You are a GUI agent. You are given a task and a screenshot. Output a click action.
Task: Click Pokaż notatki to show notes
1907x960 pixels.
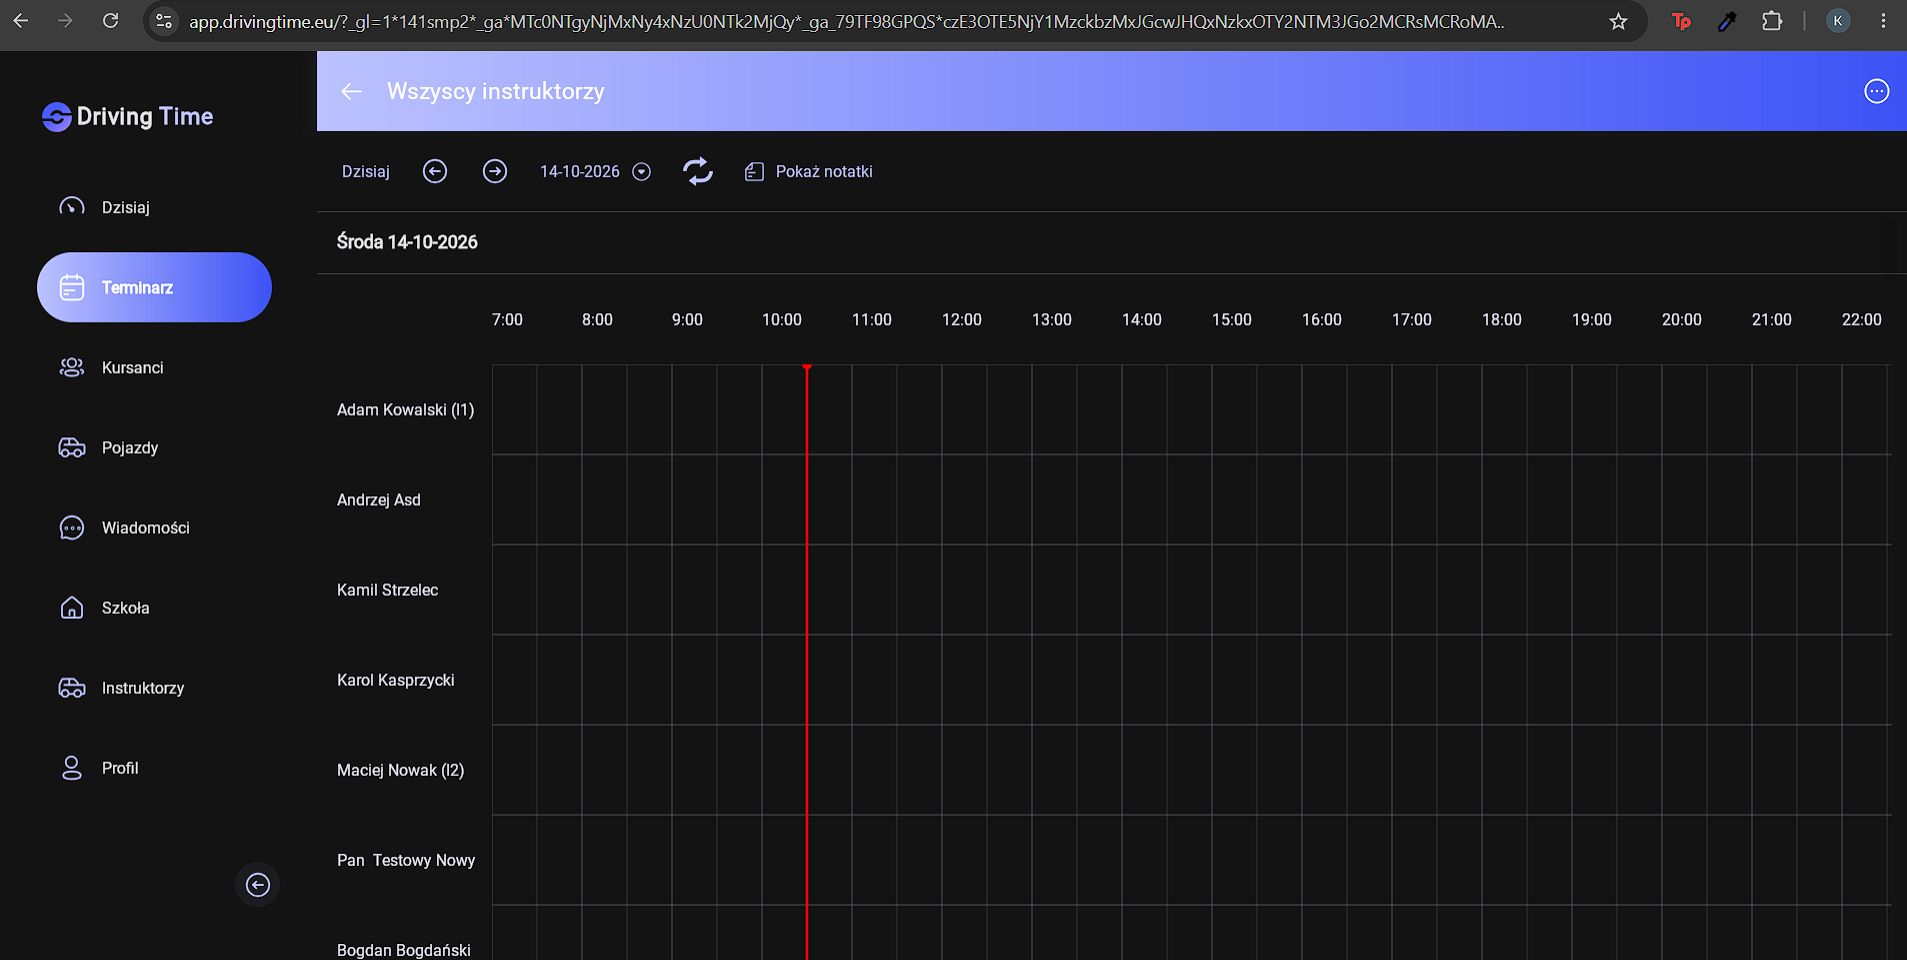point(824,172)
